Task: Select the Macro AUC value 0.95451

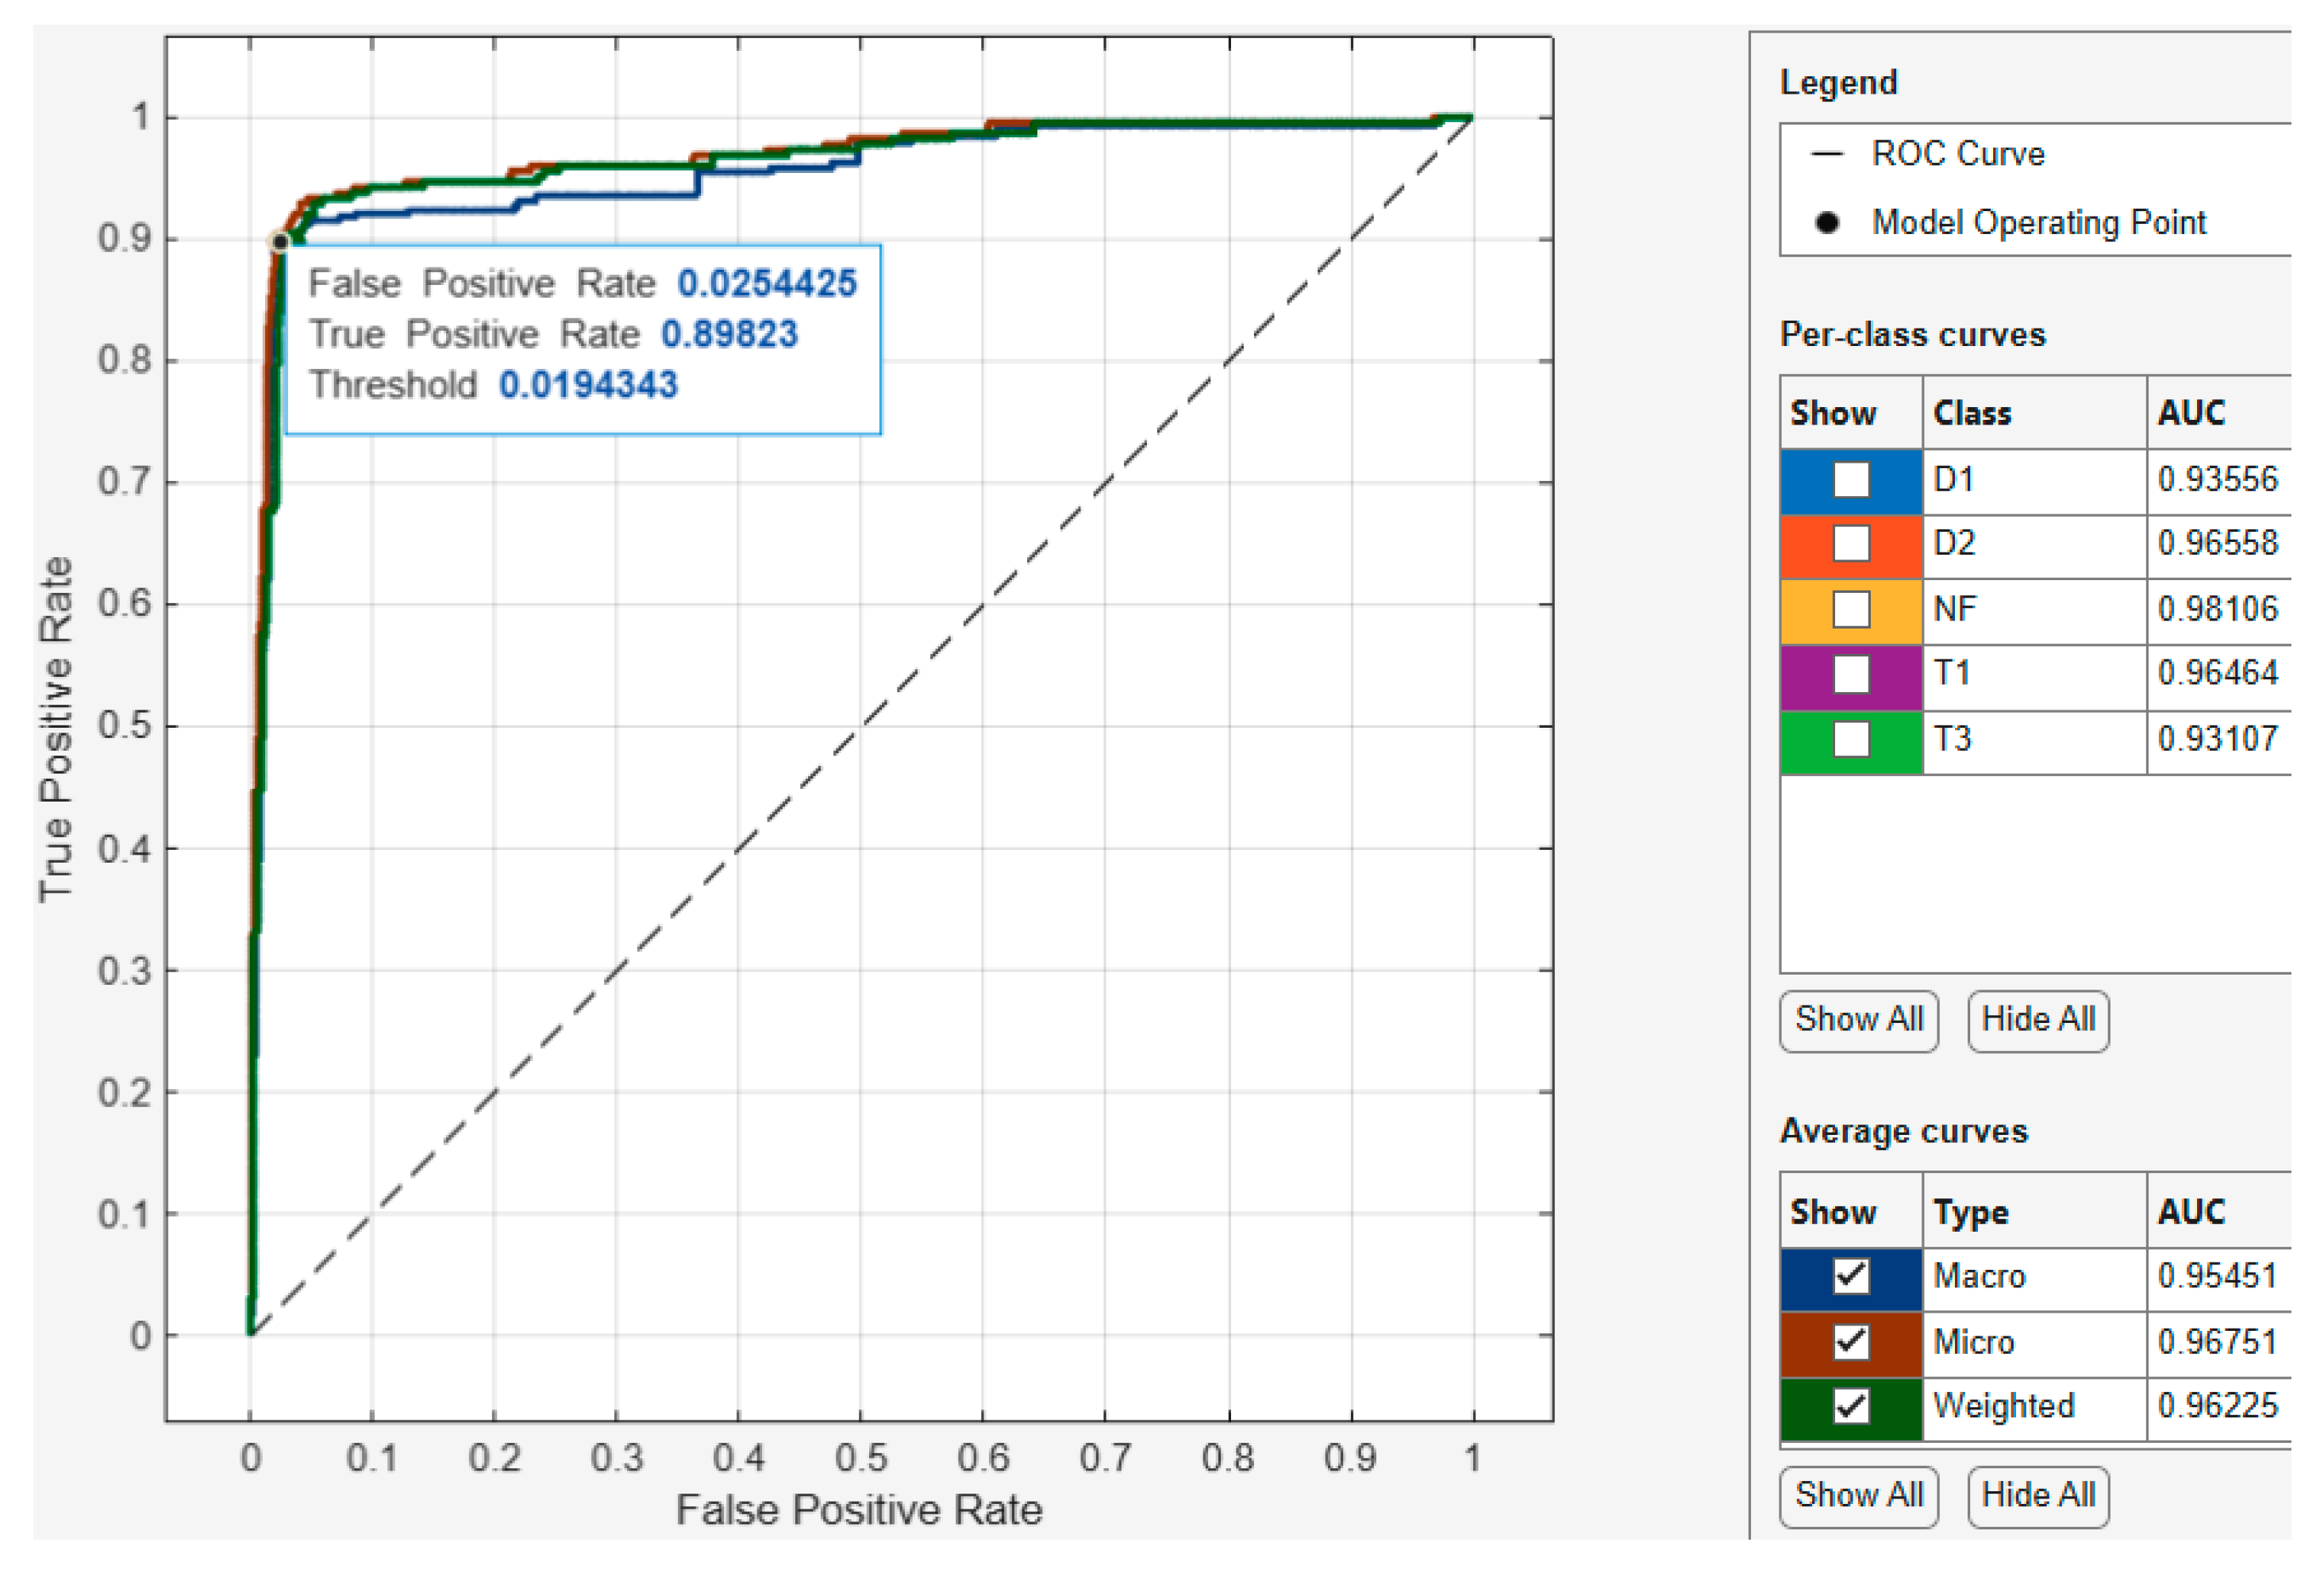Action: click(2216, 1276)
